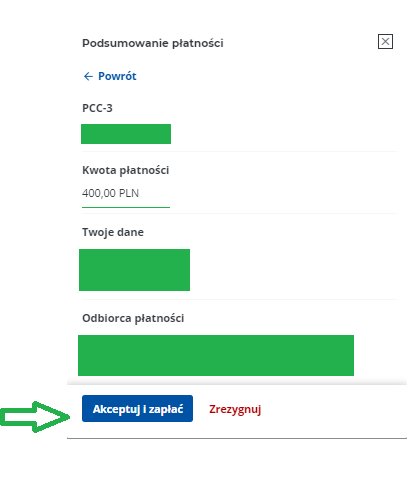Screen dimensions: 419x485
Task: Click the green underline beneath the amount
Action: [126, 207]
